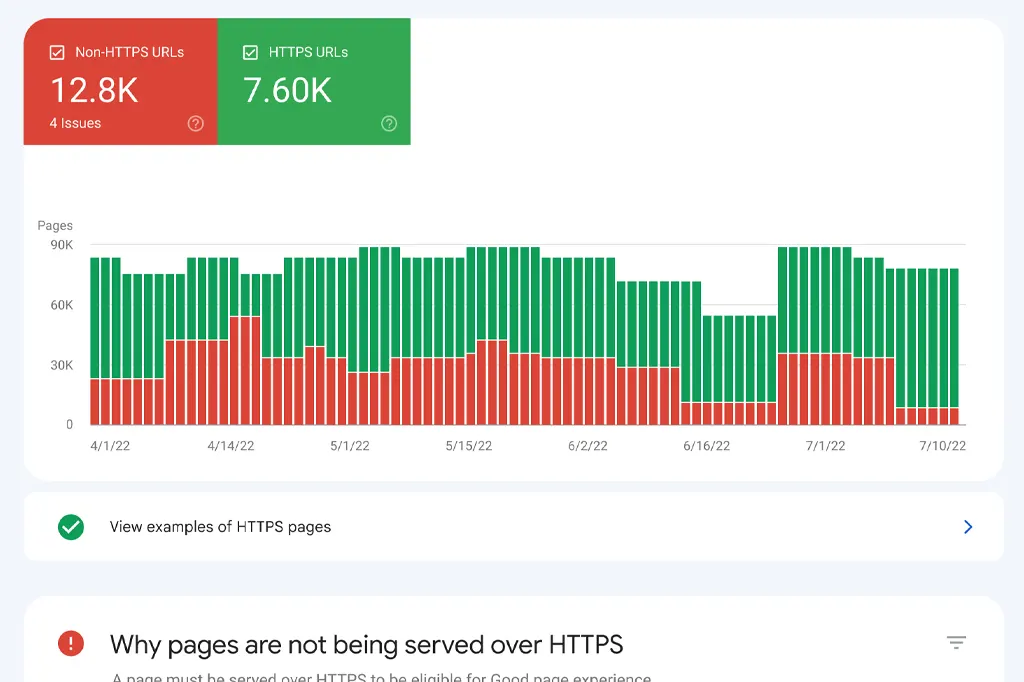Click the 4/1/22 date label on chart
Screen dimensions: 1024x682
(110, 446)
